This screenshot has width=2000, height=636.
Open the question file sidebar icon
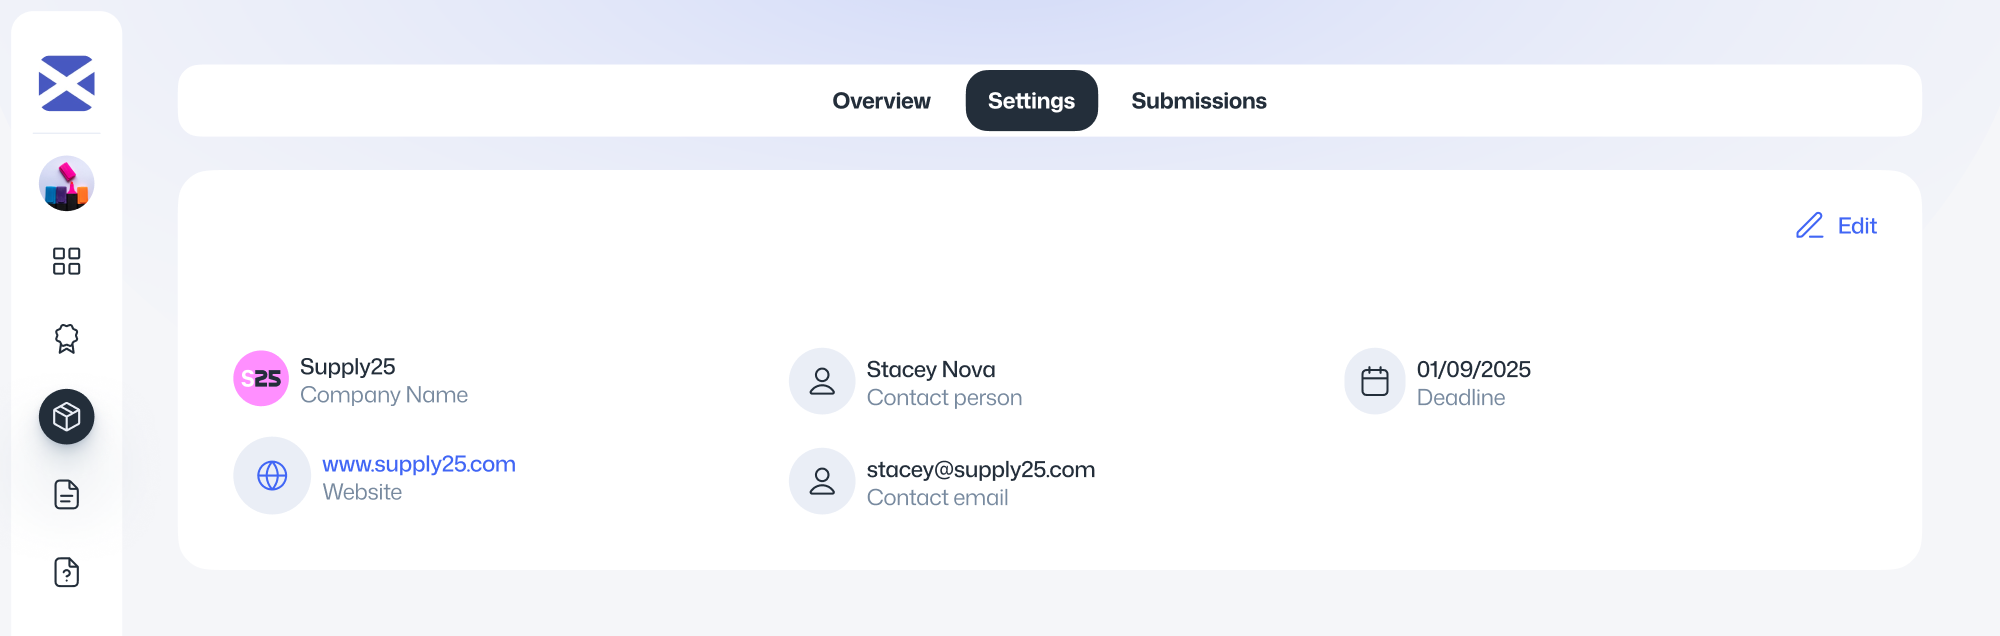[x=66, y=572]
